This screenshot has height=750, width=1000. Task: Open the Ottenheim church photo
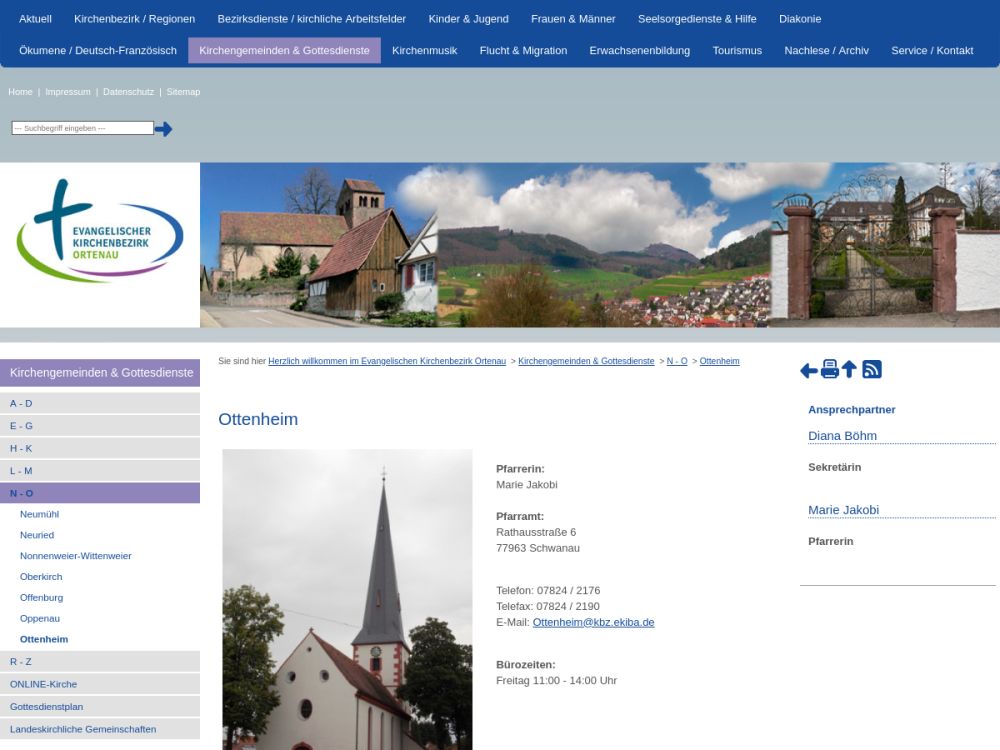(x=347, y=598)
